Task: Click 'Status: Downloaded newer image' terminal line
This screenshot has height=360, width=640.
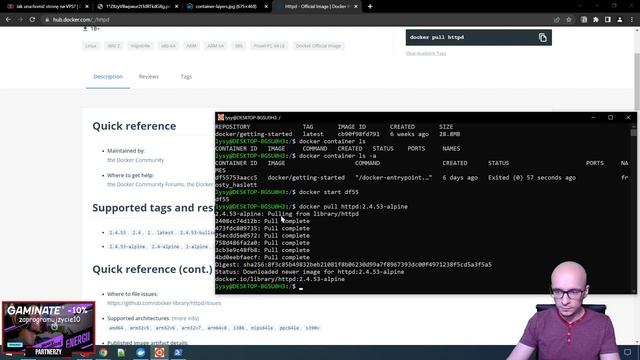Action: 309,272
